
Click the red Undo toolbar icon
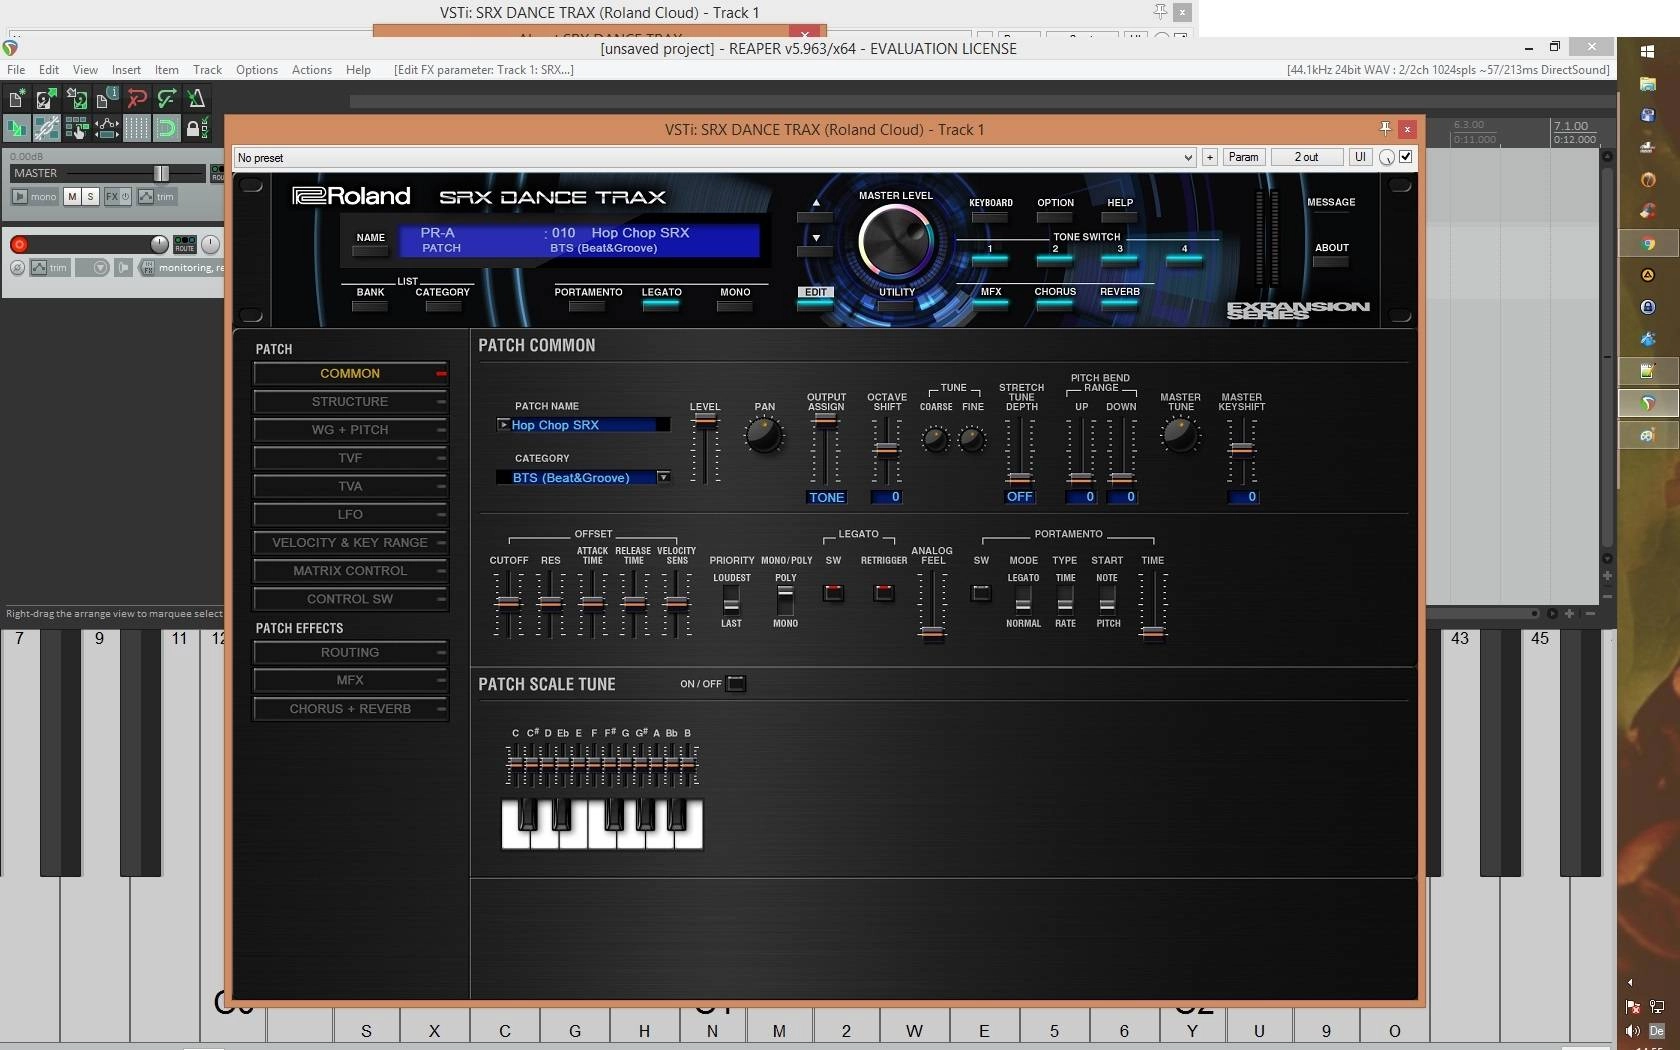136,98
